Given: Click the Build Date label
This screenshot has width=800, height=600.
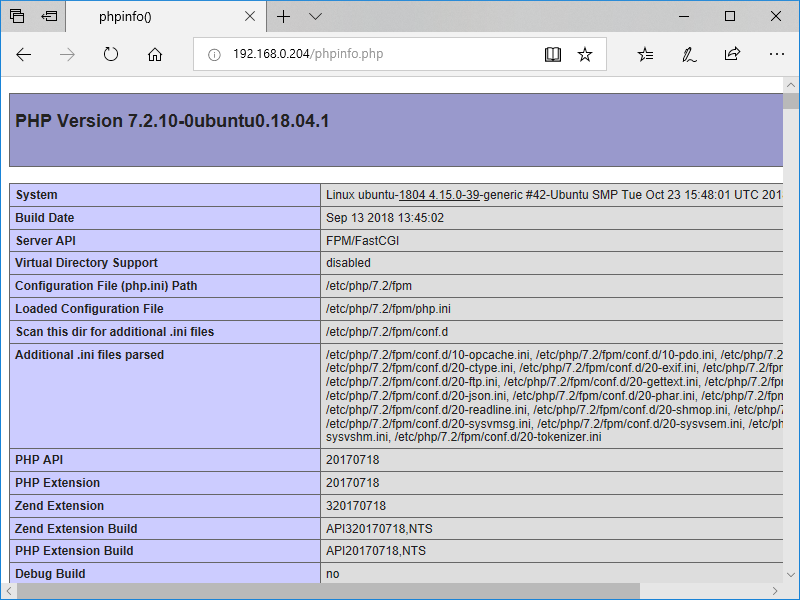Looking at the screenshot, I should tap(44, 218).
